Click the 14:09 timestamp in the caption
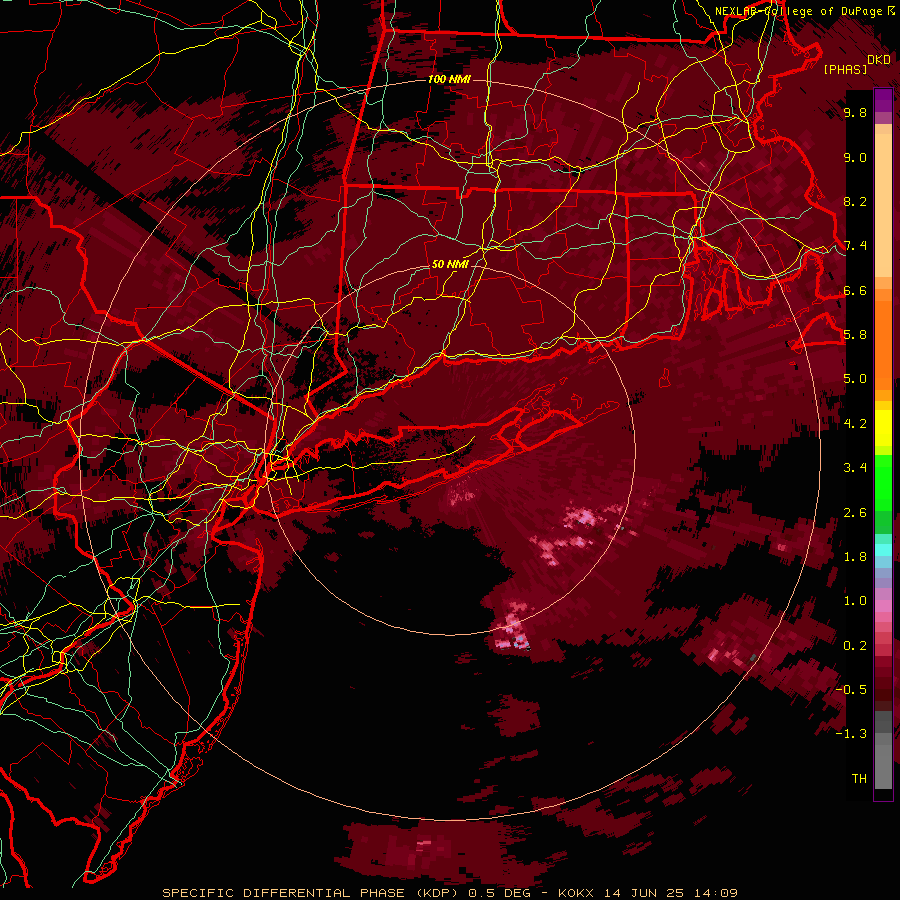The width and height of the screenshot is (900, 900). (x=715, y=893)
